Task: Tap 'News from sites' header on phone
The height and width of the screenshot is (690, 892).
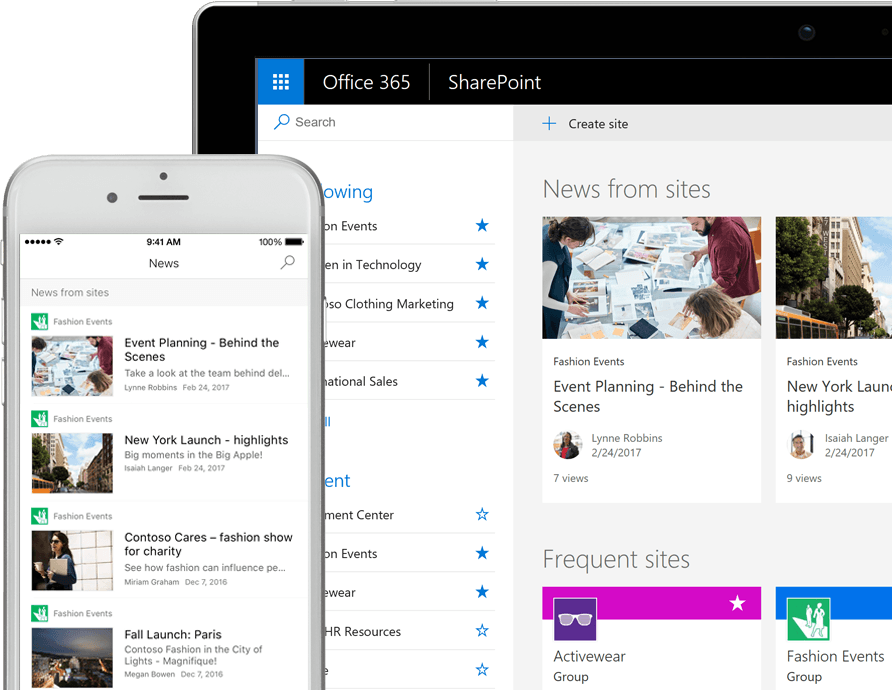Action: [x=70, y=292]
